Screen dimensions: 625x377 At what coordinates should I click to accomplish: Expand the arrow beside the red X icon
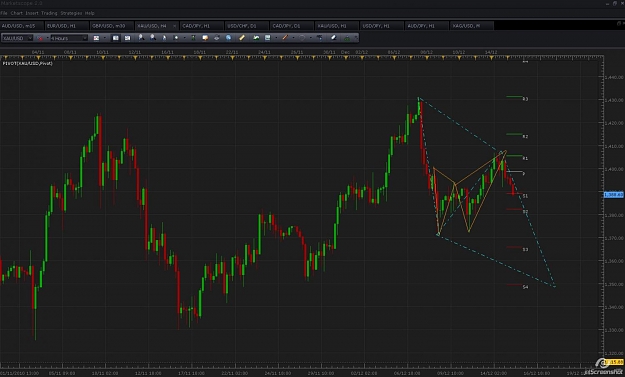47,38
